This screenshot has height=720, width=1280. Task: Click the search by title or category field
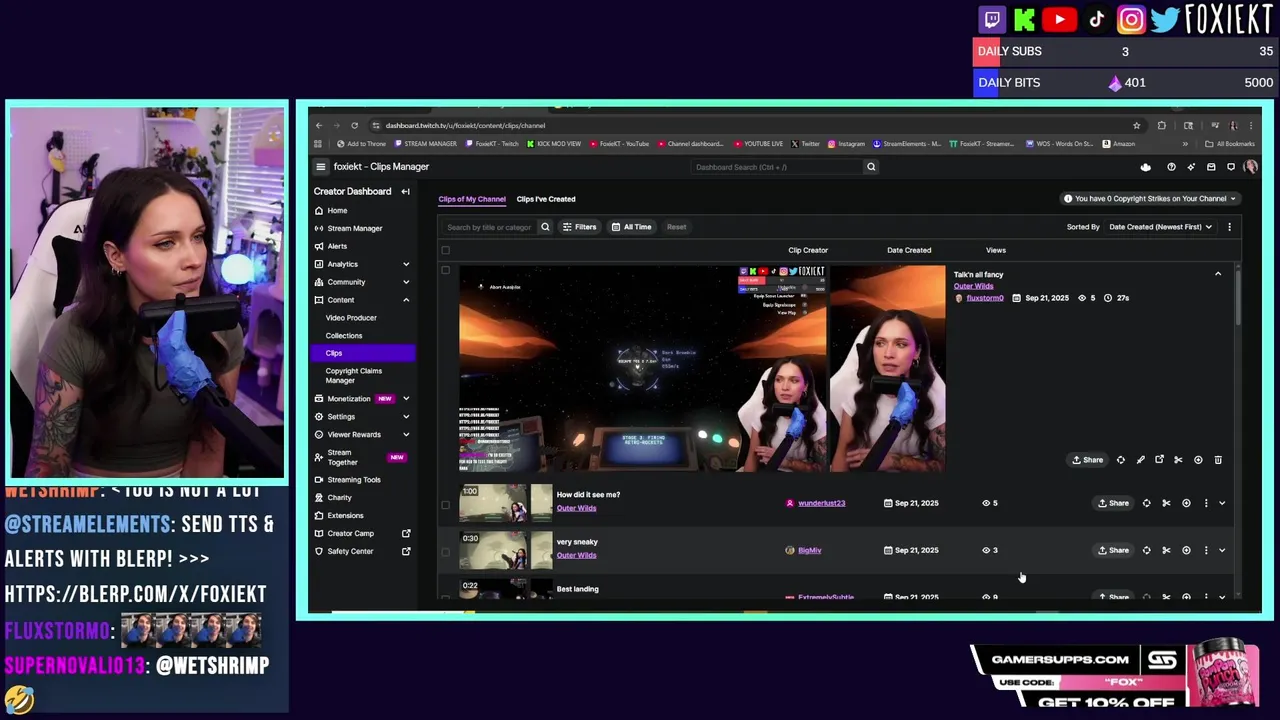(x=489, y=227)
